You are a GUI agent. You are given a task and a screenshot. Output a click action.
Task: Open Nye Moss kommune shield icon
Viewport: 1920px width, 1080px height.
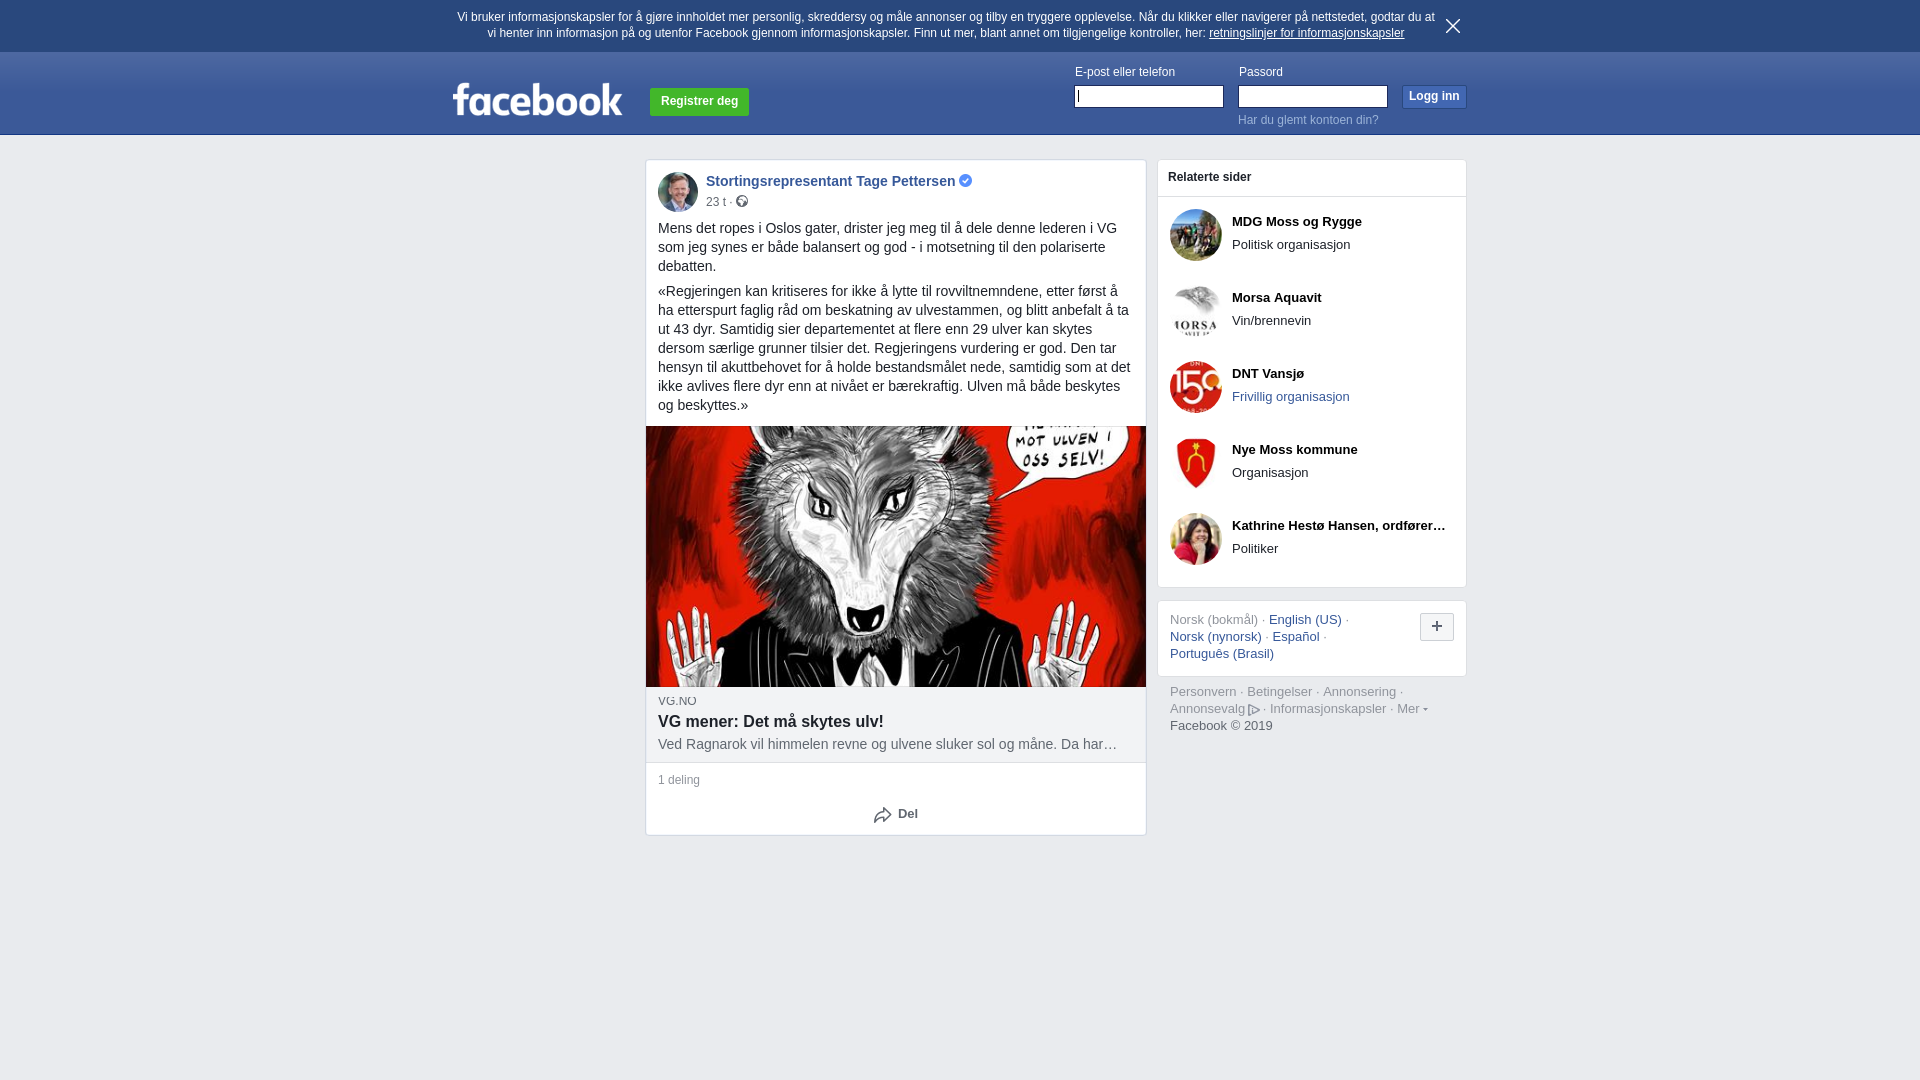1196,463
